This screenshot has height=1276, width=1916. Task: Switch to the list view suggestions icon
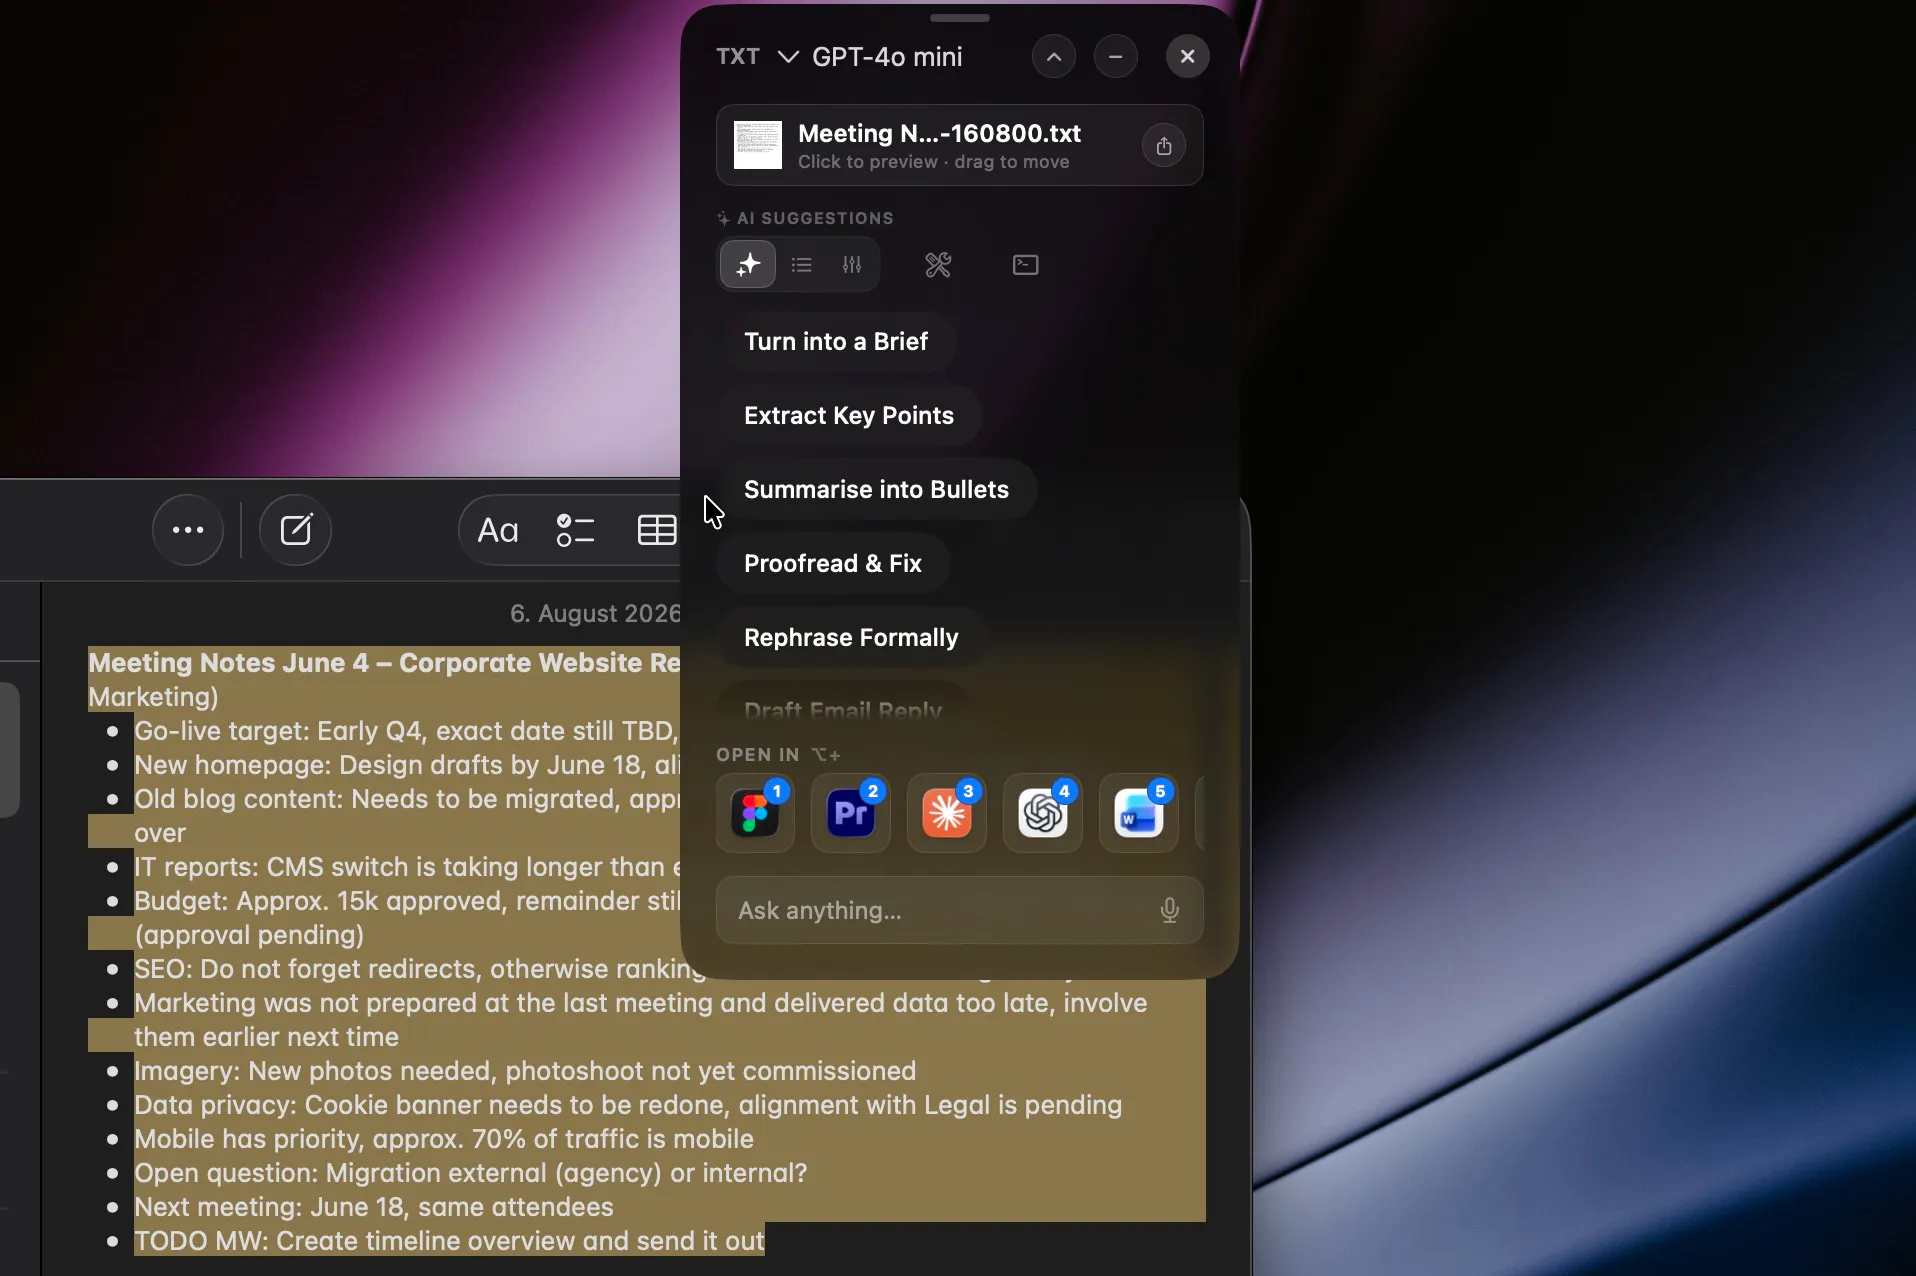point(802,265)
